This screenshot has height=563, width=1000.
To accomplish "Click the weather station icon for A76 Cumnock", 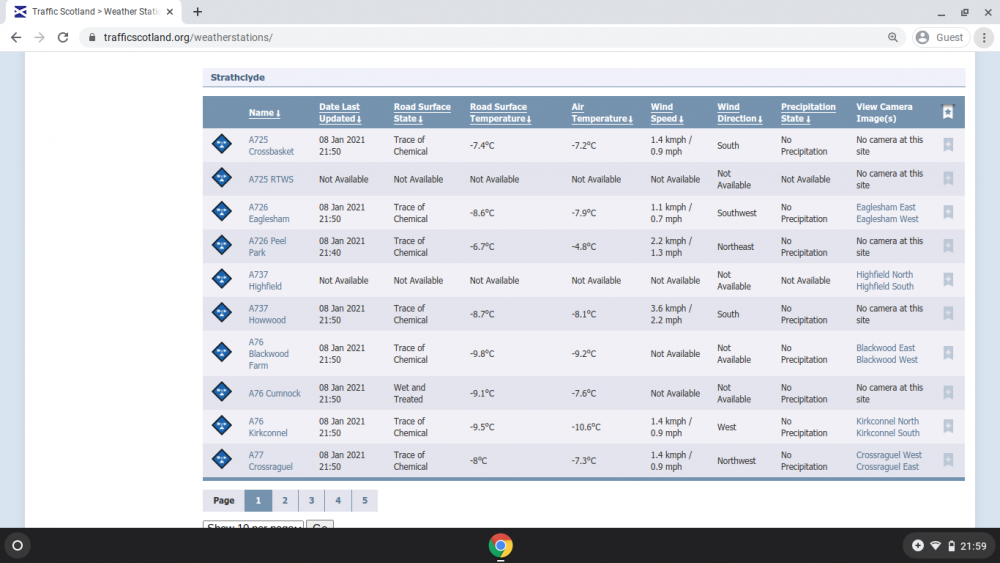I will tap(221, 391).
